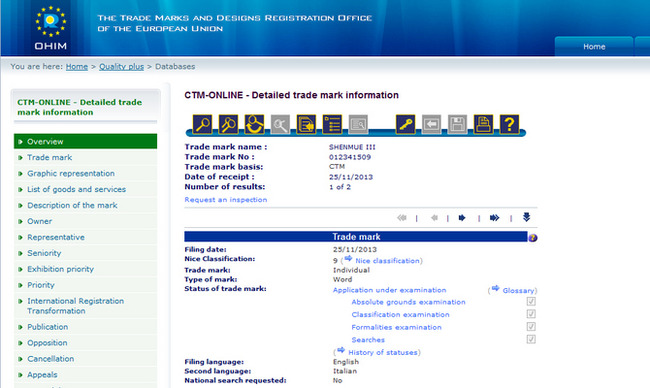This screenshot has height=388, width=650.
Task: Jump to last result with double-right arrow
Action: click(x=494, y=218)
